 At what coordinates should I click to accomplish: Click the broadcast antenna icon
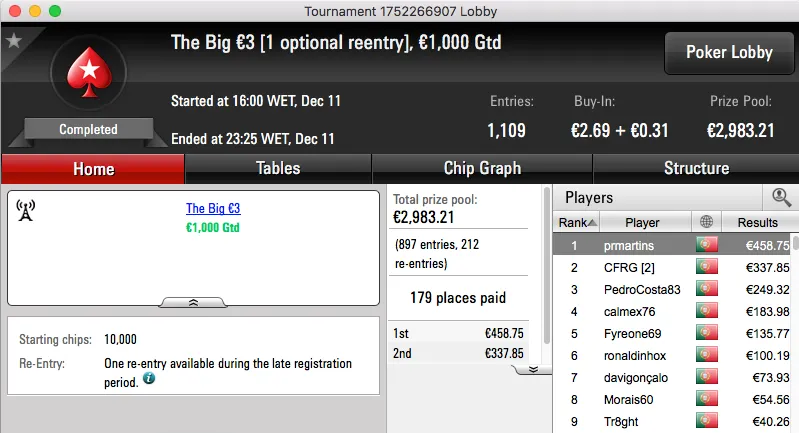pos(26,210)
